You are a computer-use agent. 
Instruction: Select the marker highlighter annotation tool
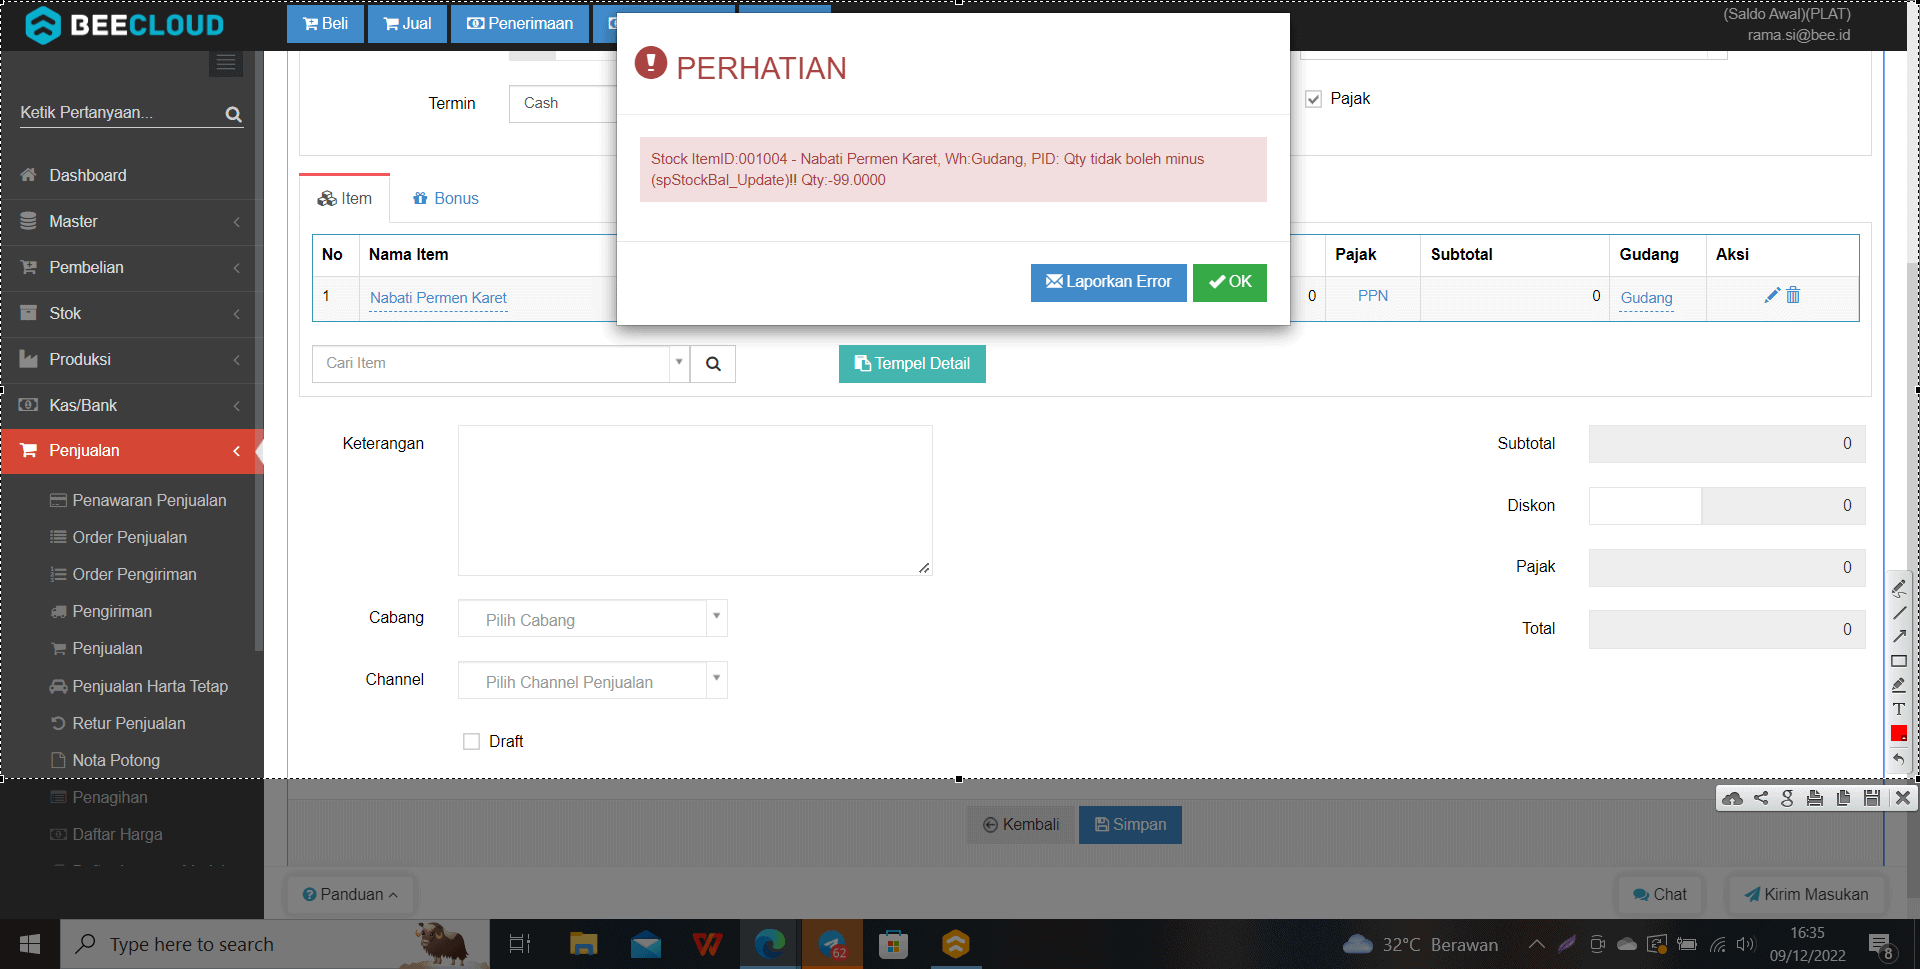coord(1899,685)
